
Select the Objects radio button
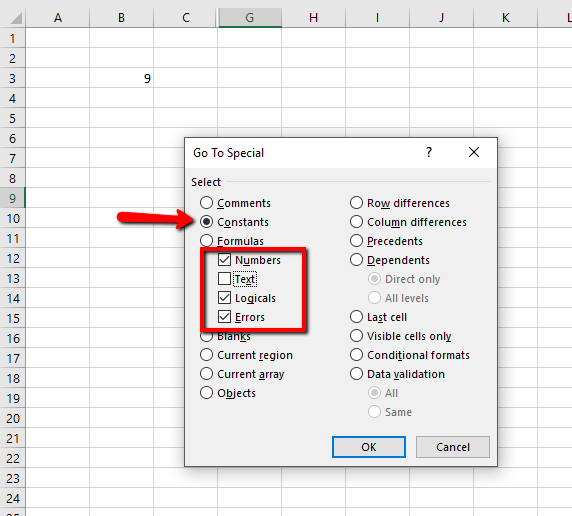coord(206,392)
